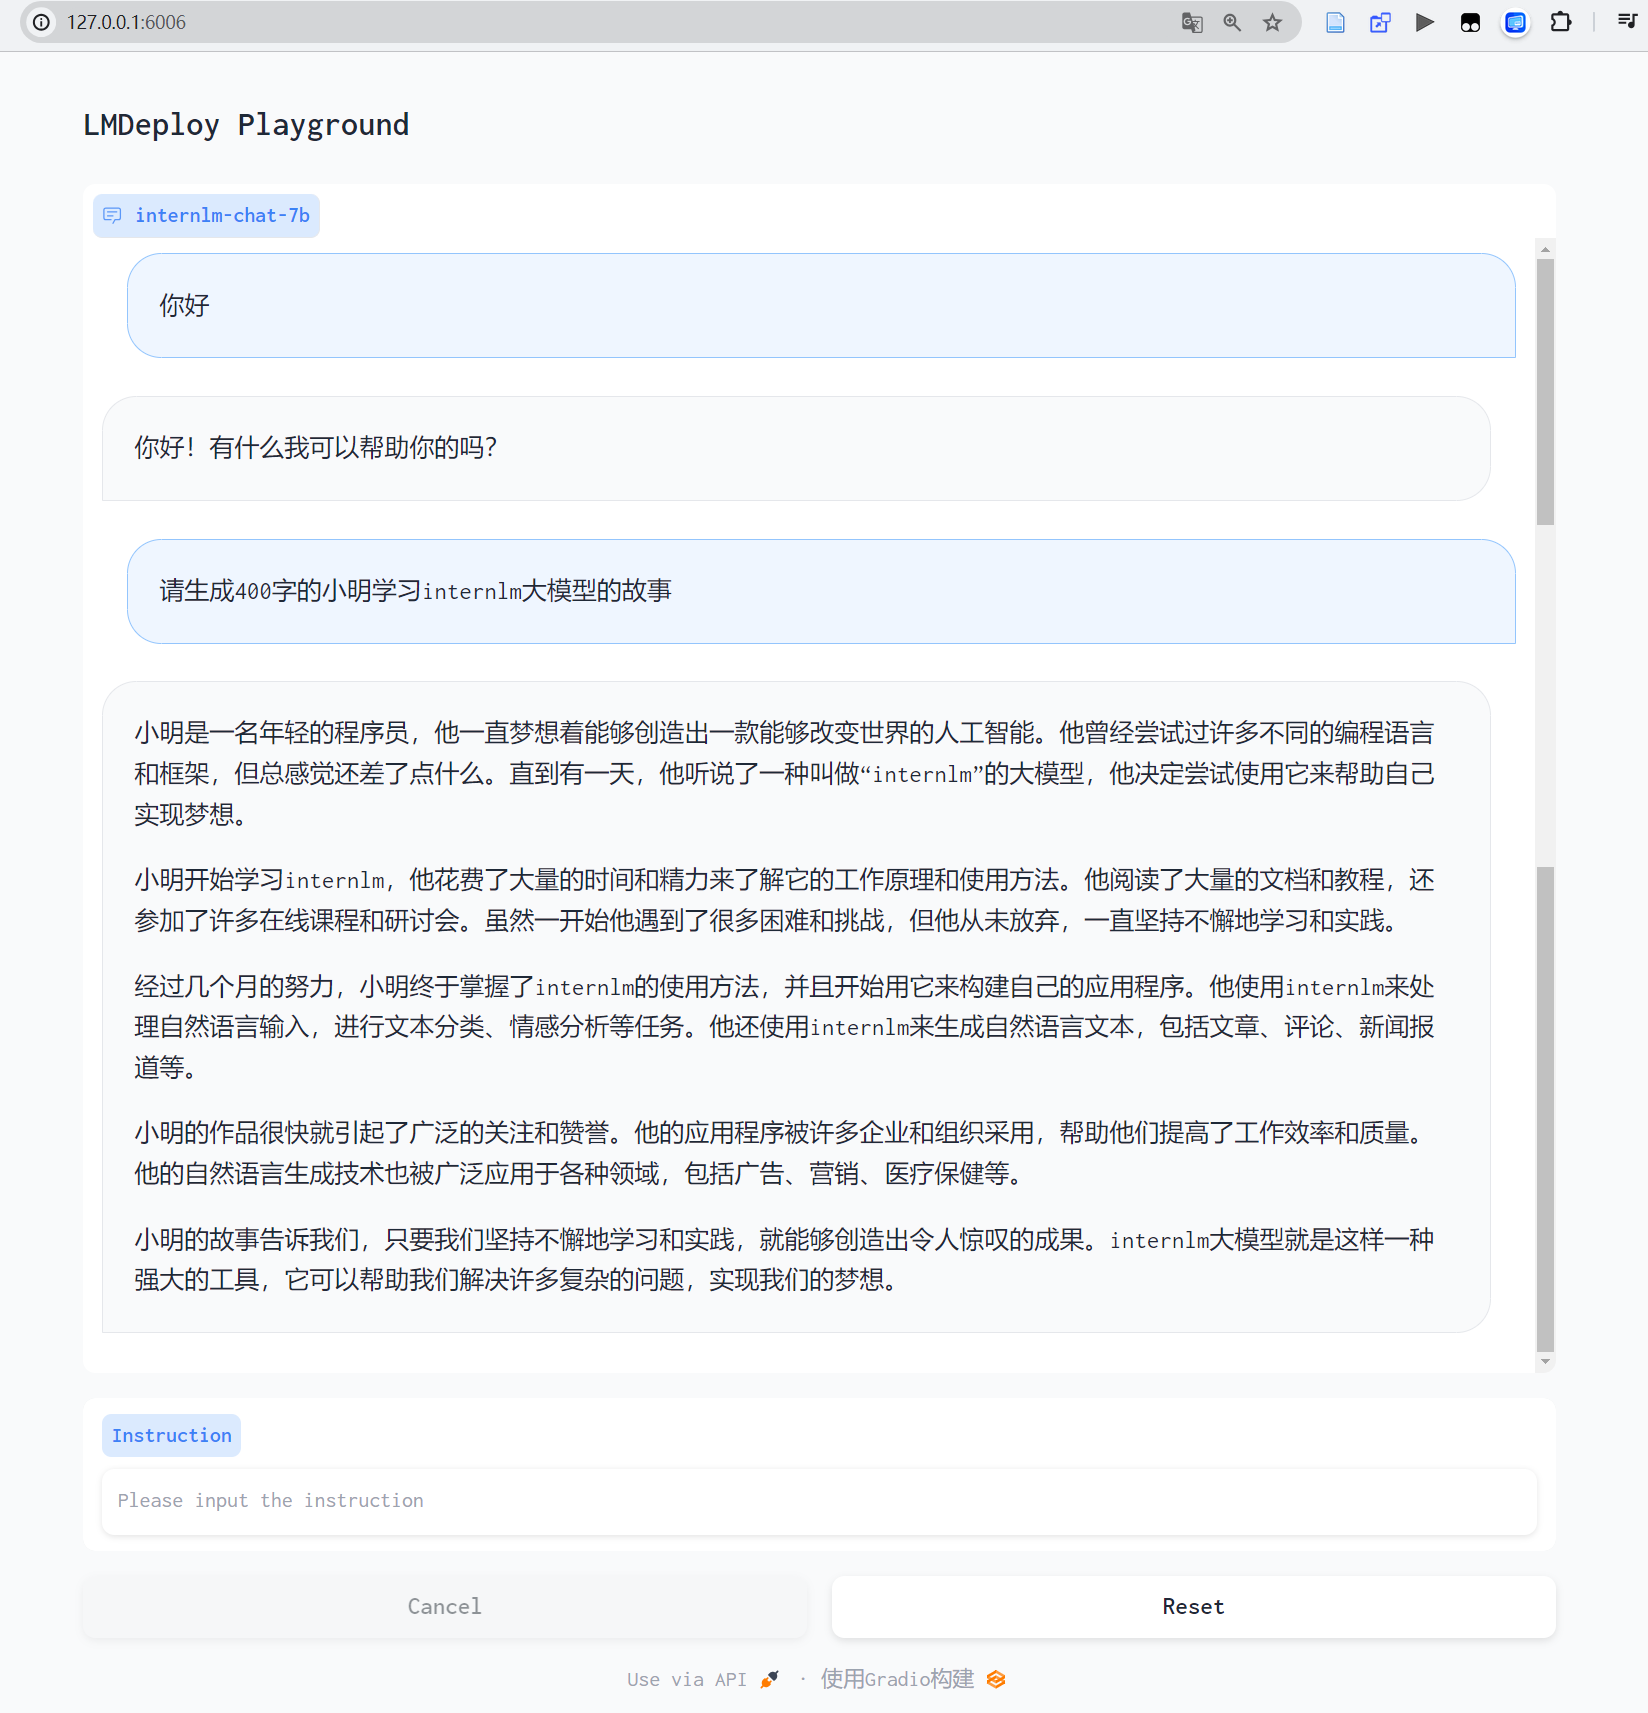The width and height of the screenshot is (1648, 1713).
Task: Click the 你好 user message bubble
Action: tap(821, 305)
